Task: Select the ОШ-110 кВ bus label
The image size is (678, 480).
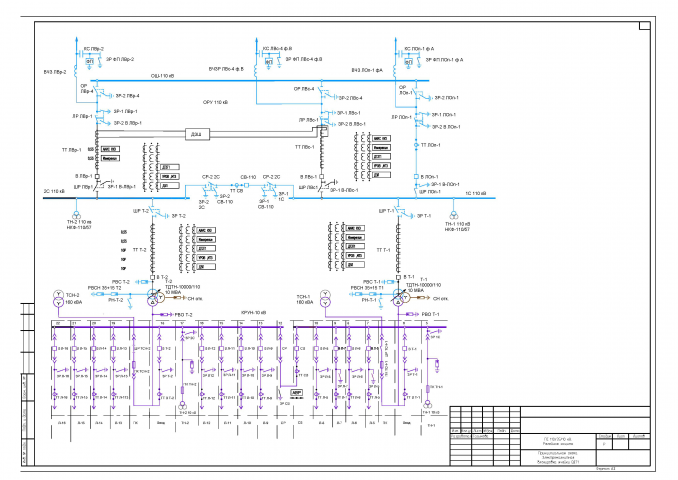Action: 162,76
